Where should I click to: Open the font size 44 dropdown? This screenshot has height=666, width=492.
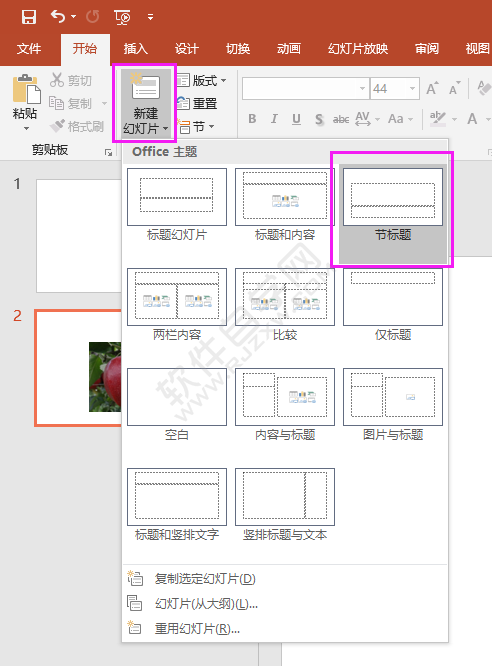412,88
